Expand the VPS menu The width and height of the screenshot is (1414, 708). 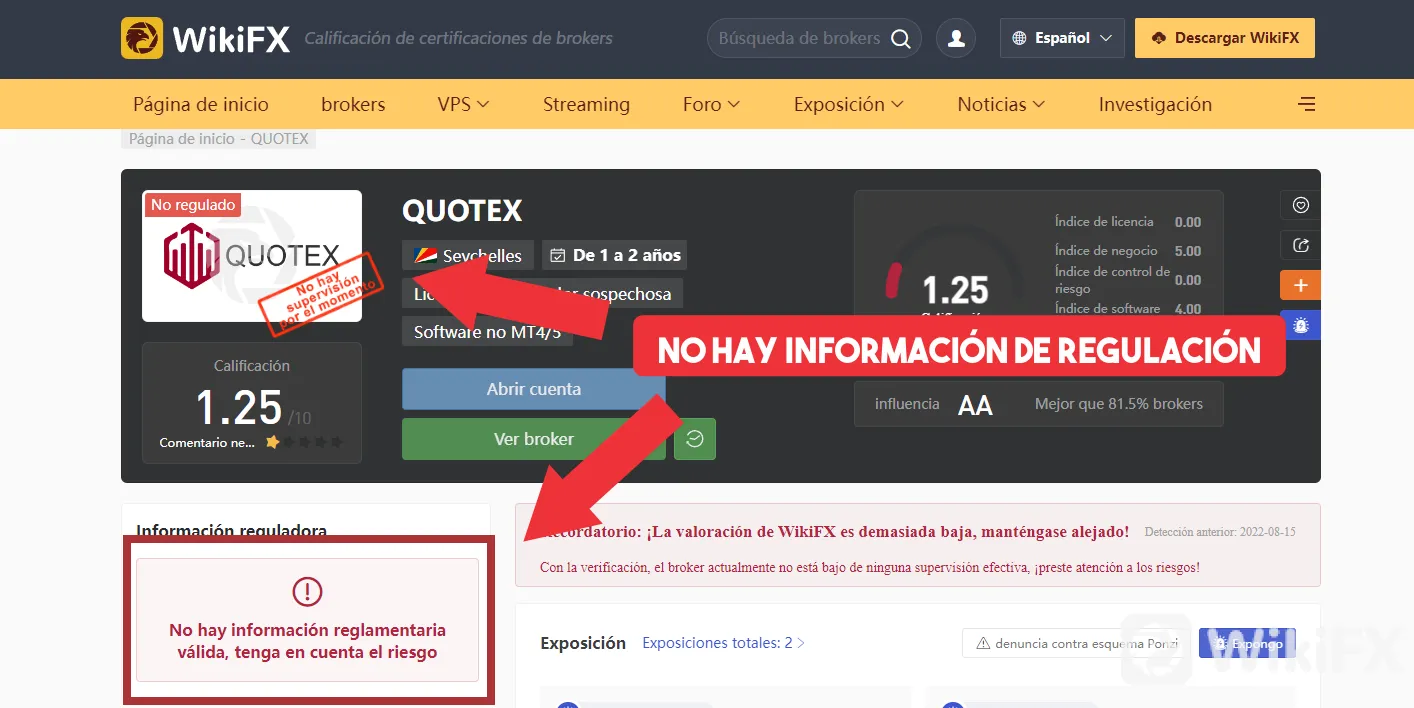(x=463, y=104)
